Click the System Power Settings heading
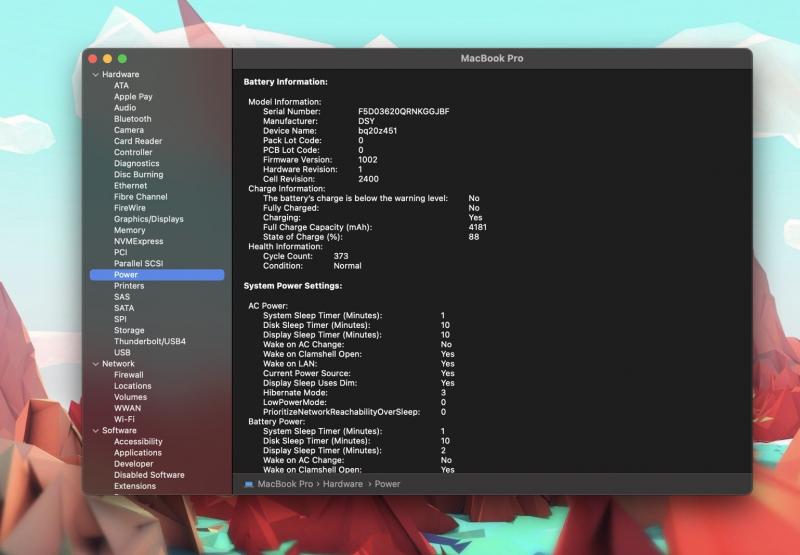Viewport: 800px width, 555px height. (293, 286)
